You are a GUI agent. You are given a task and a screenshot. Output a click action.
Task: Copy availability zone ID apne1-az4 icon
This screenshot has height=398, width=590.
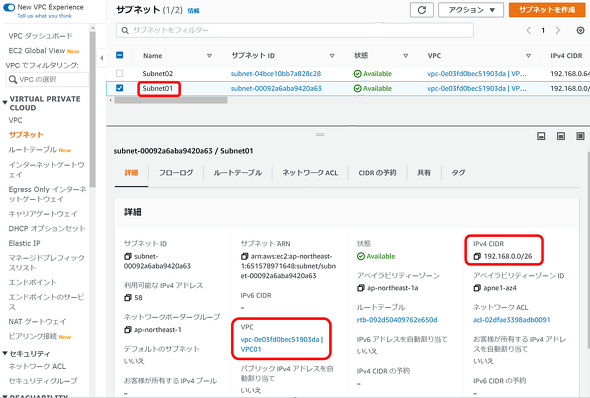tap(477, 288)
